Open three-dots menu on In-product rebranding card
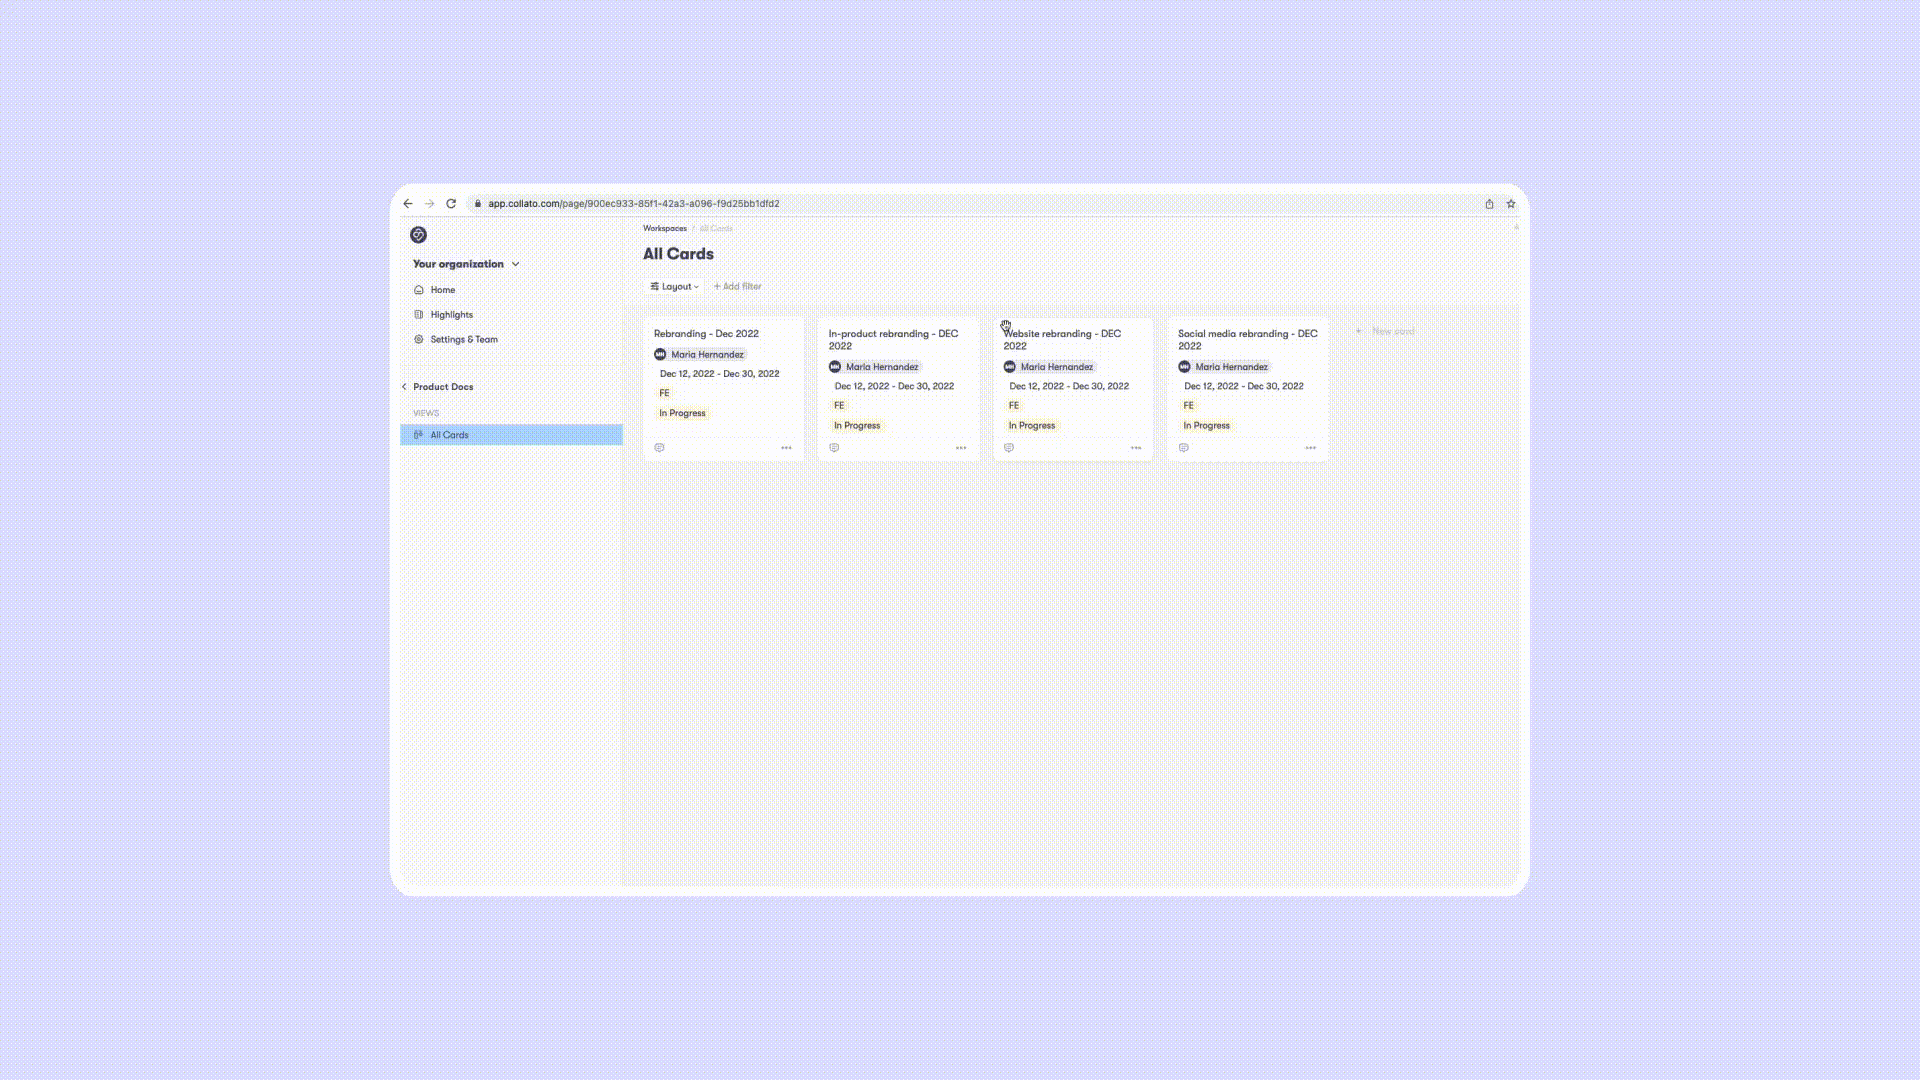1920x1080 pixels. point(961,448)
